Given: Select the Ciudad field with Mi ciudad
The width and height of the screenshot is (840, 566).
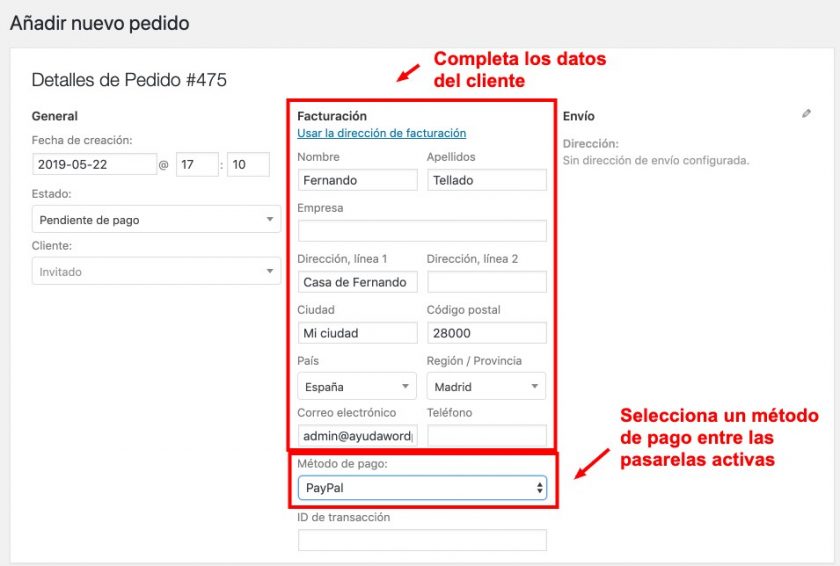Looking at the screenshot, I should (357, 333).
